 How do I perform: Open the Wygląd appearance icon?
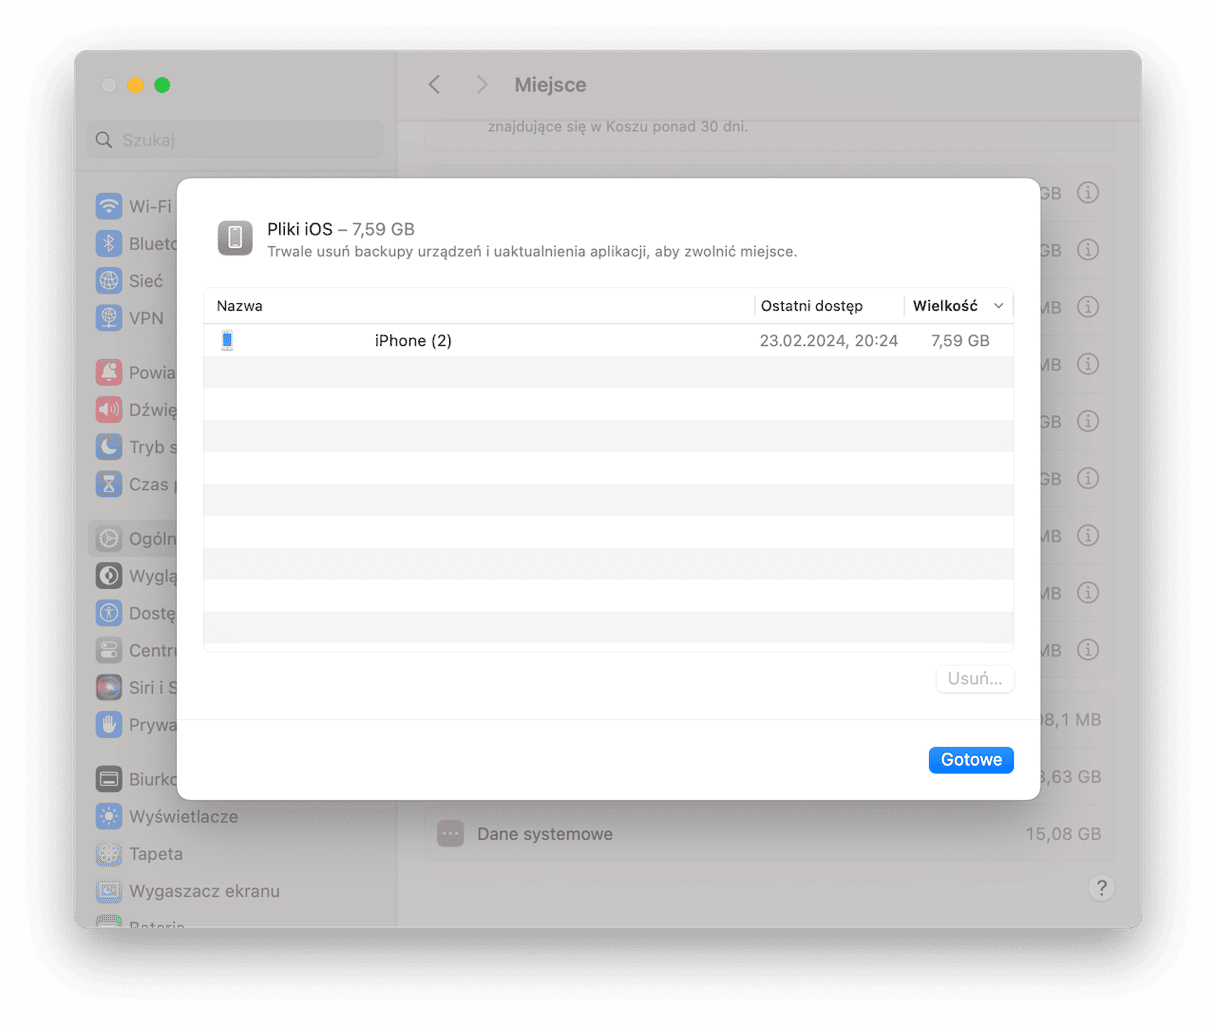click(x=109, y=576)
